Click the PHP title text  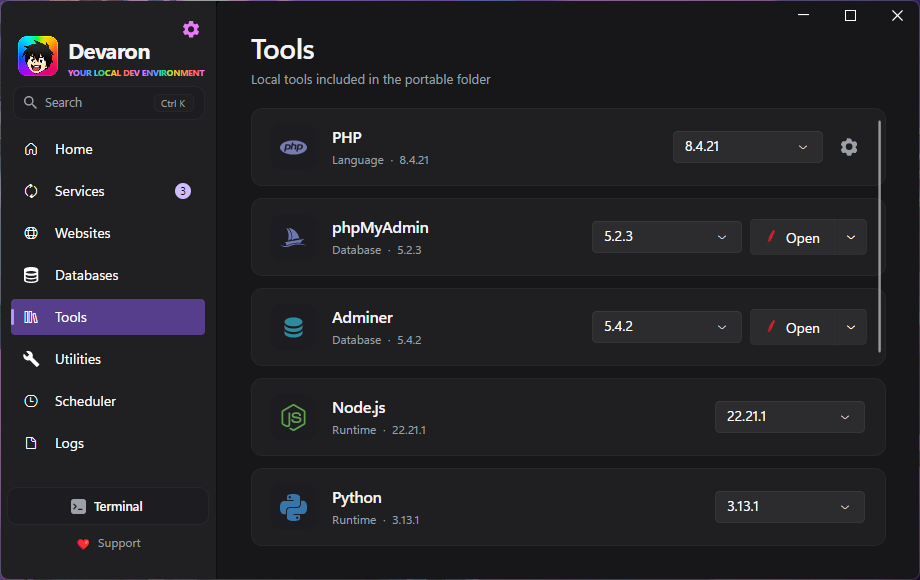347,138
